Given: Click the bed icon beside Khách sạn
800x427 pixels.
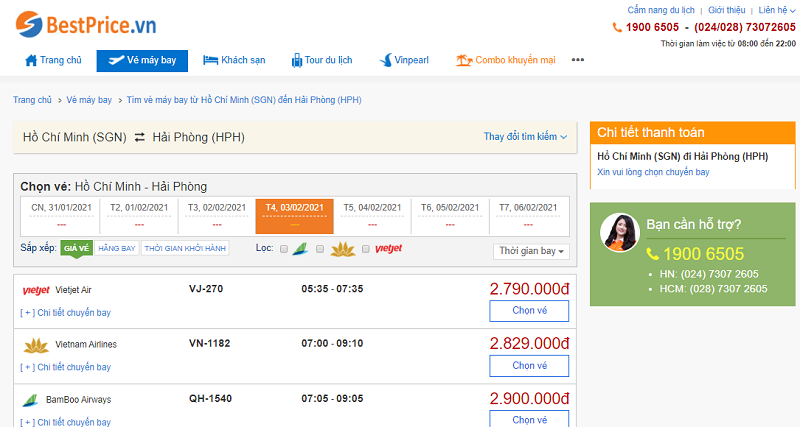Looking at the screenshot, I should click(210, 60).
